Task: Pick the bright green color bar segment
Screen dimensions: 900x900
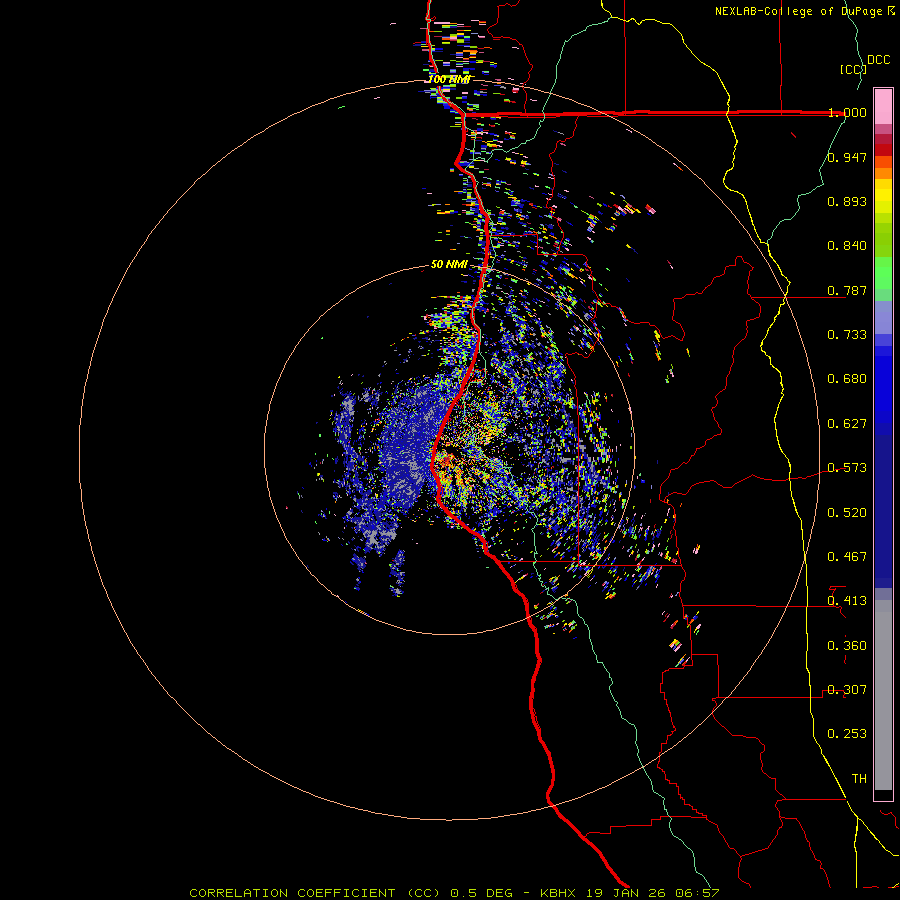Action: [x=883, y=273]
